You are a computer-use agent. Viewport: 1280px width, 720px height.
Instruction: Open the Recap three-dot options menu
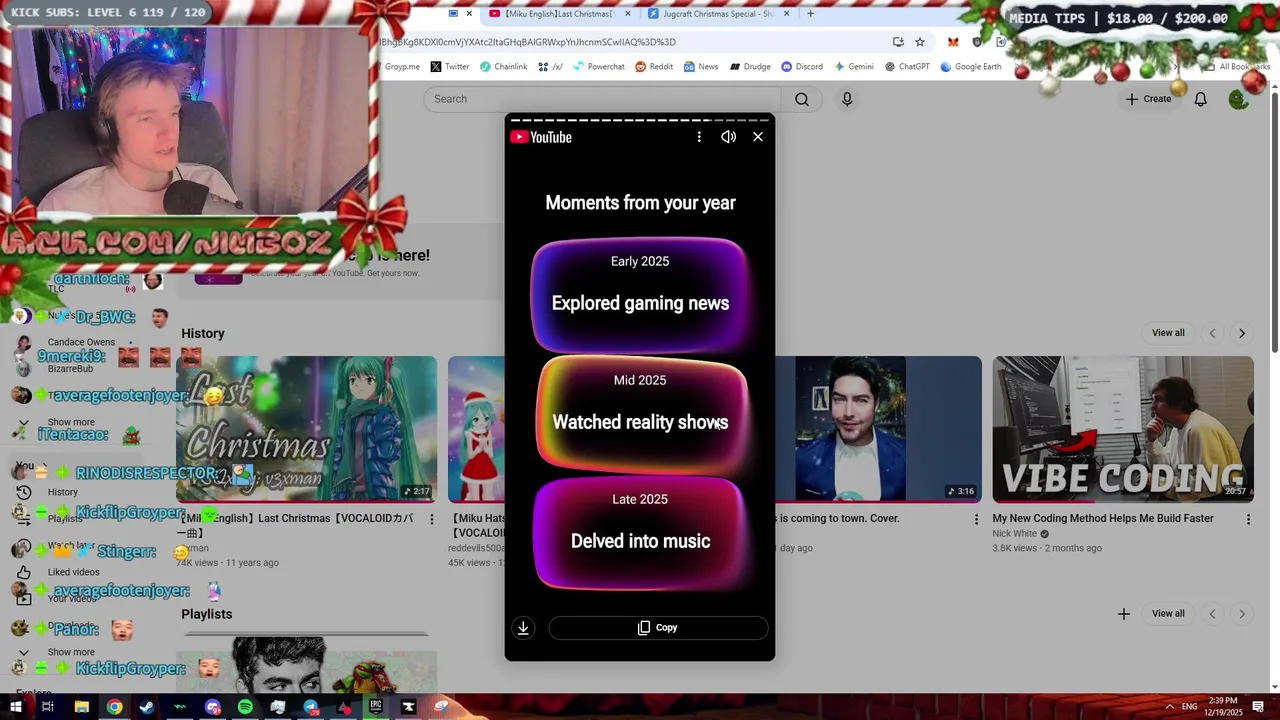coord(699,137)
